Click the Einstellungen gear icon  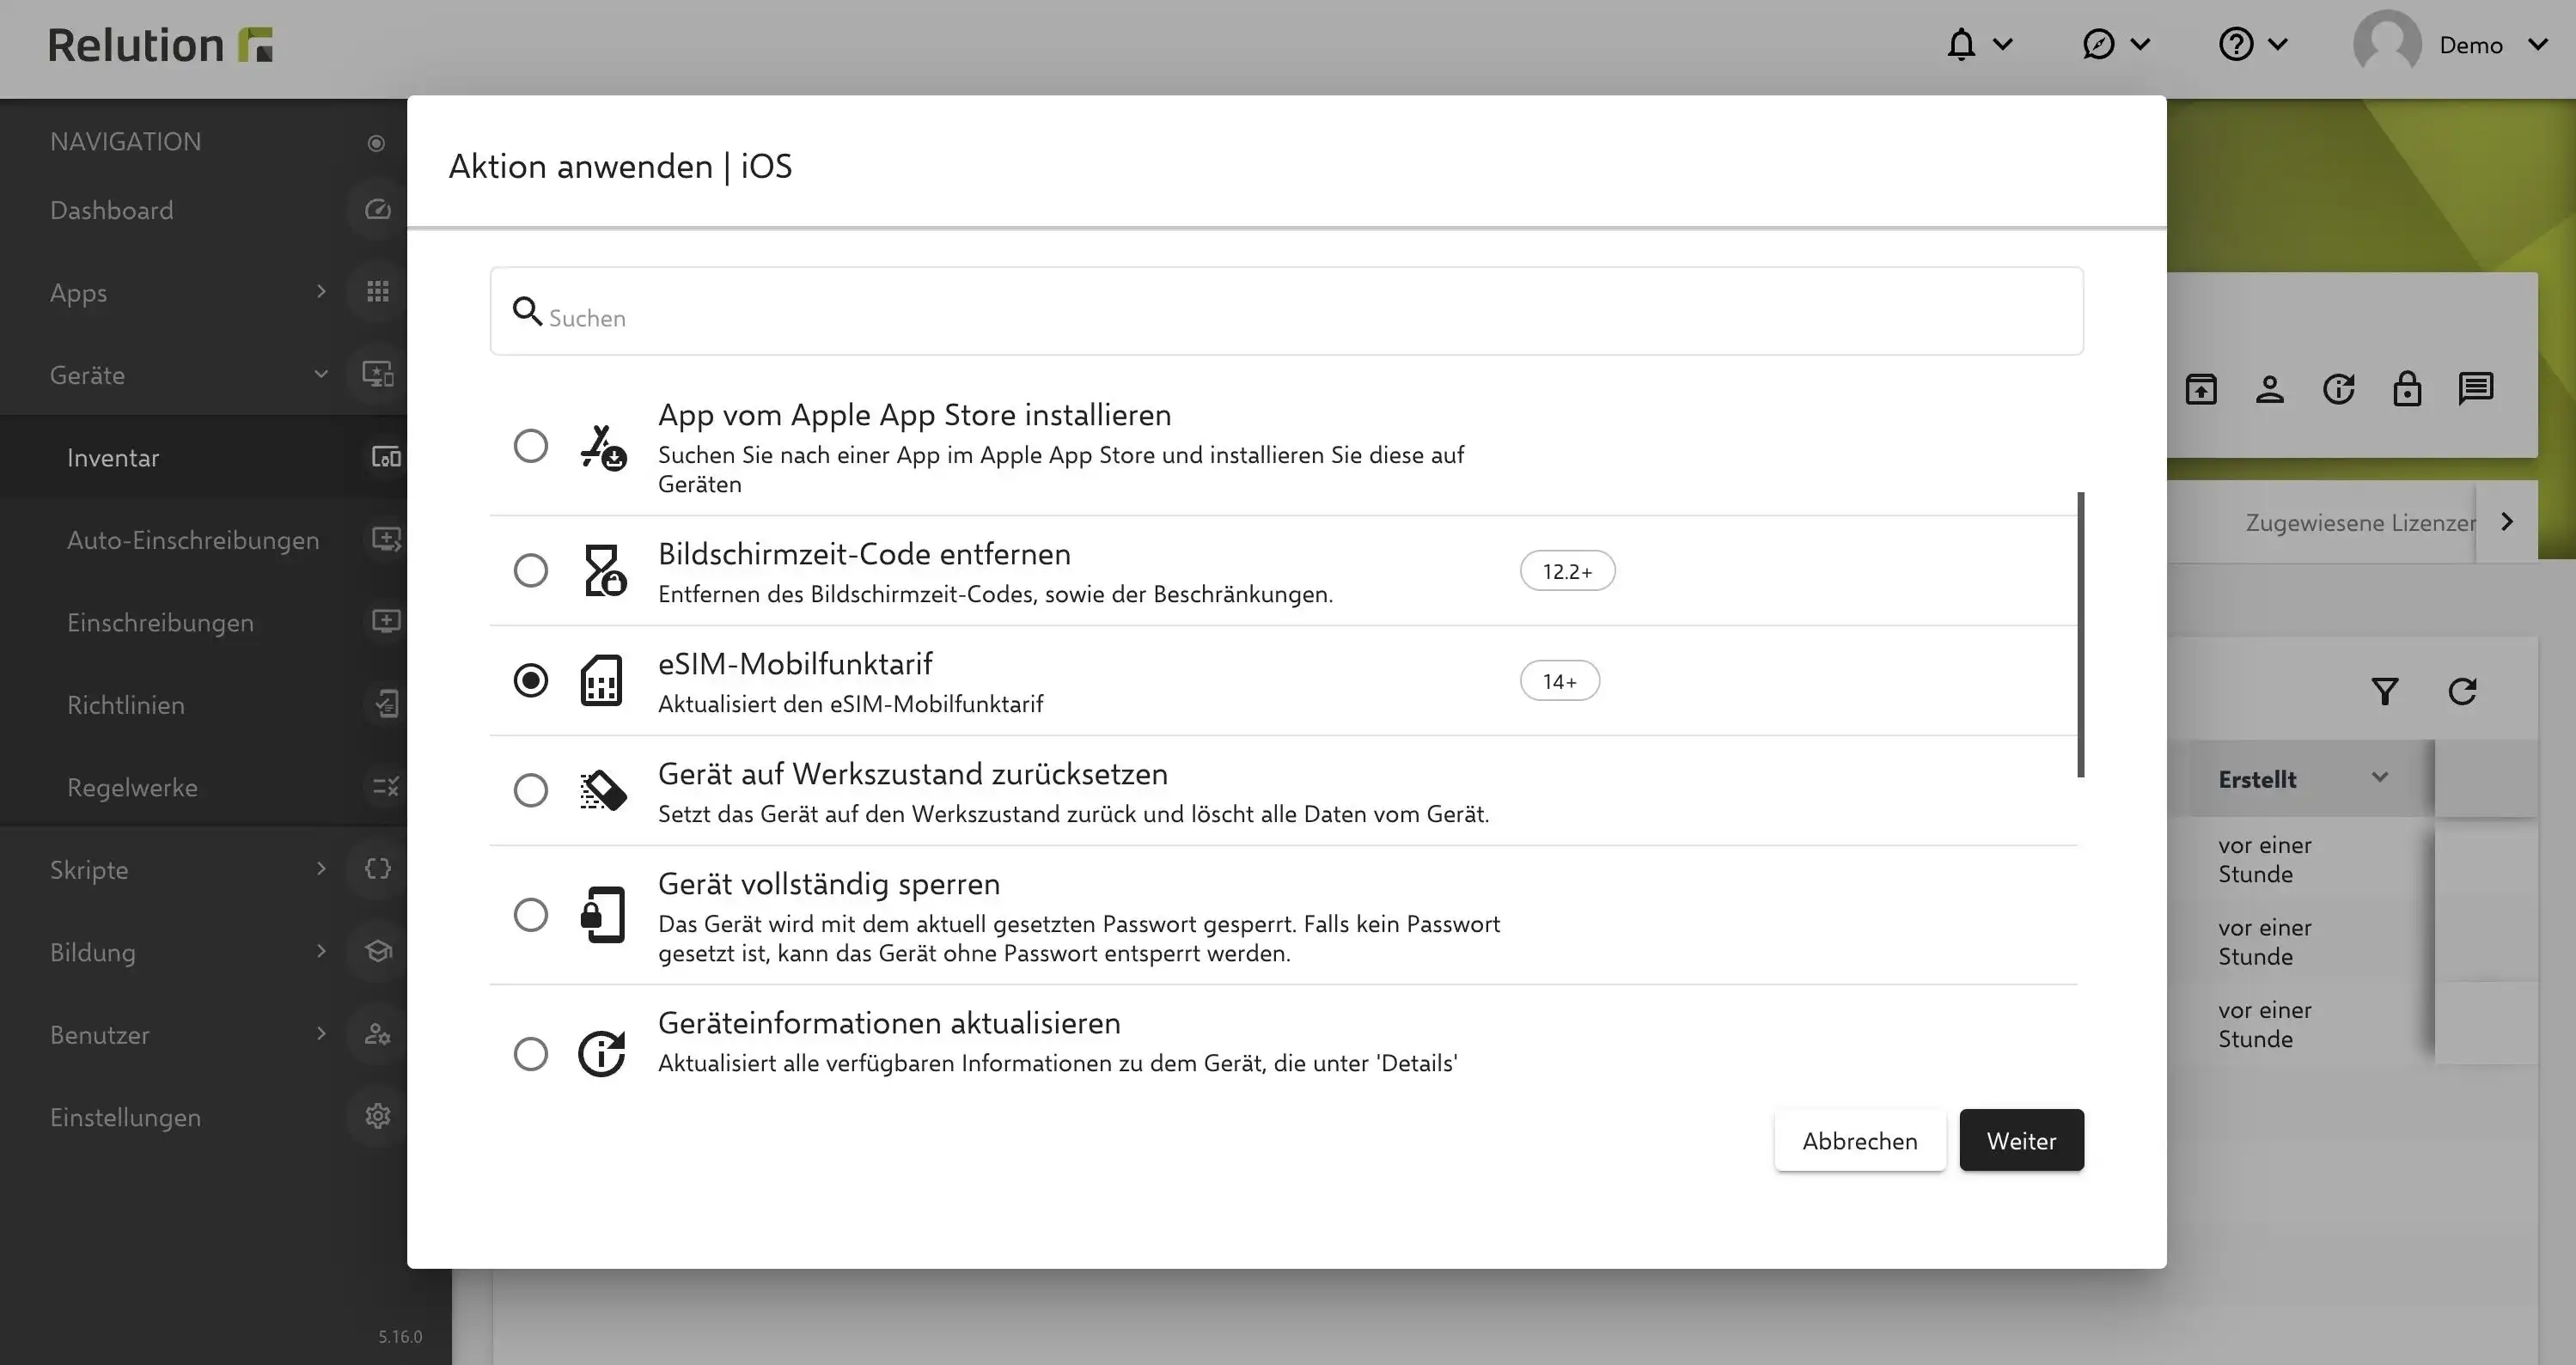pos(377,1116)
